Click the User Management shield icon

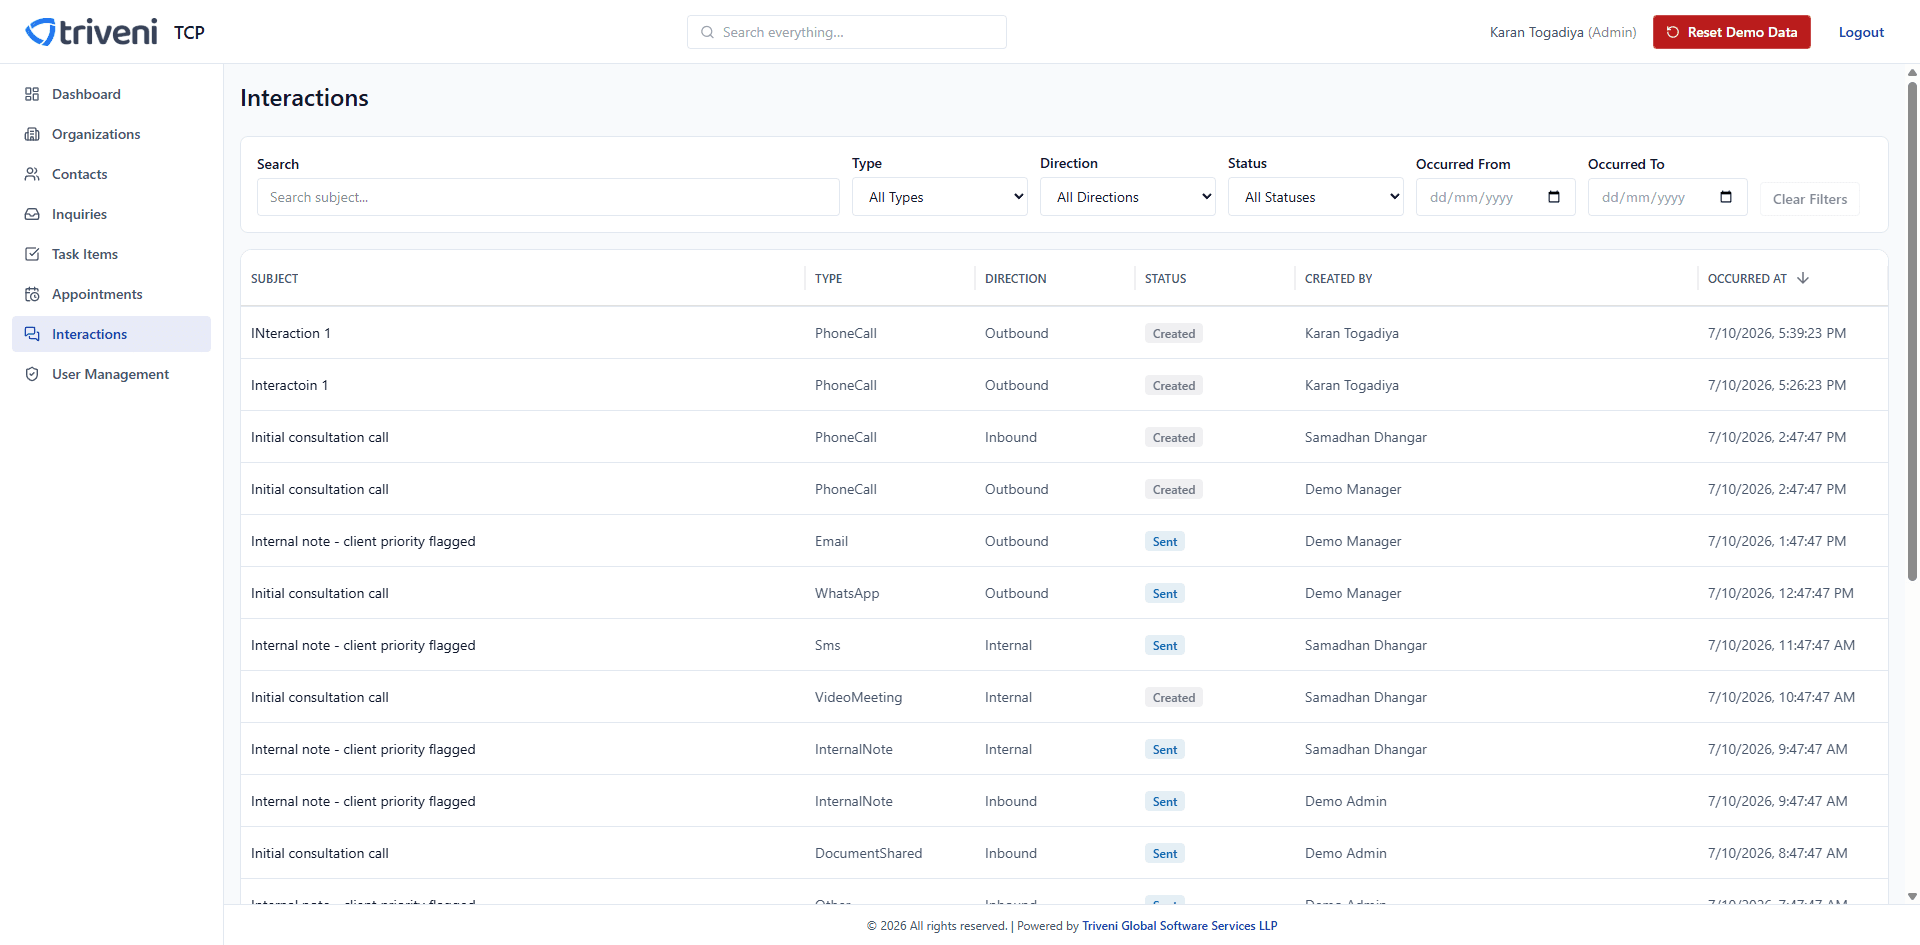click(32, 374)
